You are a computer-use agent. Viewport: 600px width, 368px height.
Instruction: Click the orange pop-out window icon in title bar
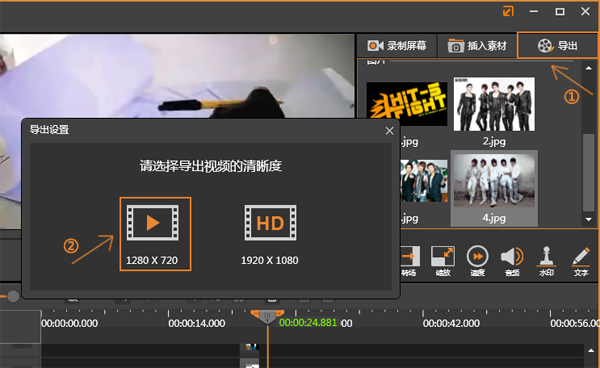(508, 11)
